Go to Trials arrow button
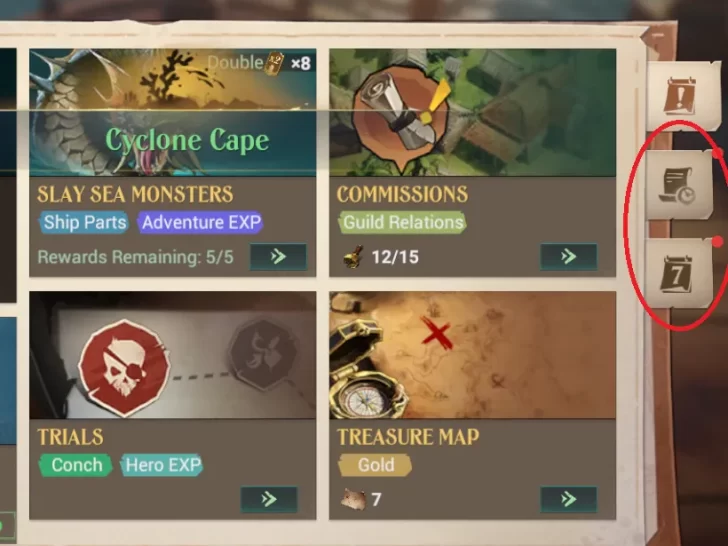Image resolution: width=728 pixels, height=546 pixels. 269,499
